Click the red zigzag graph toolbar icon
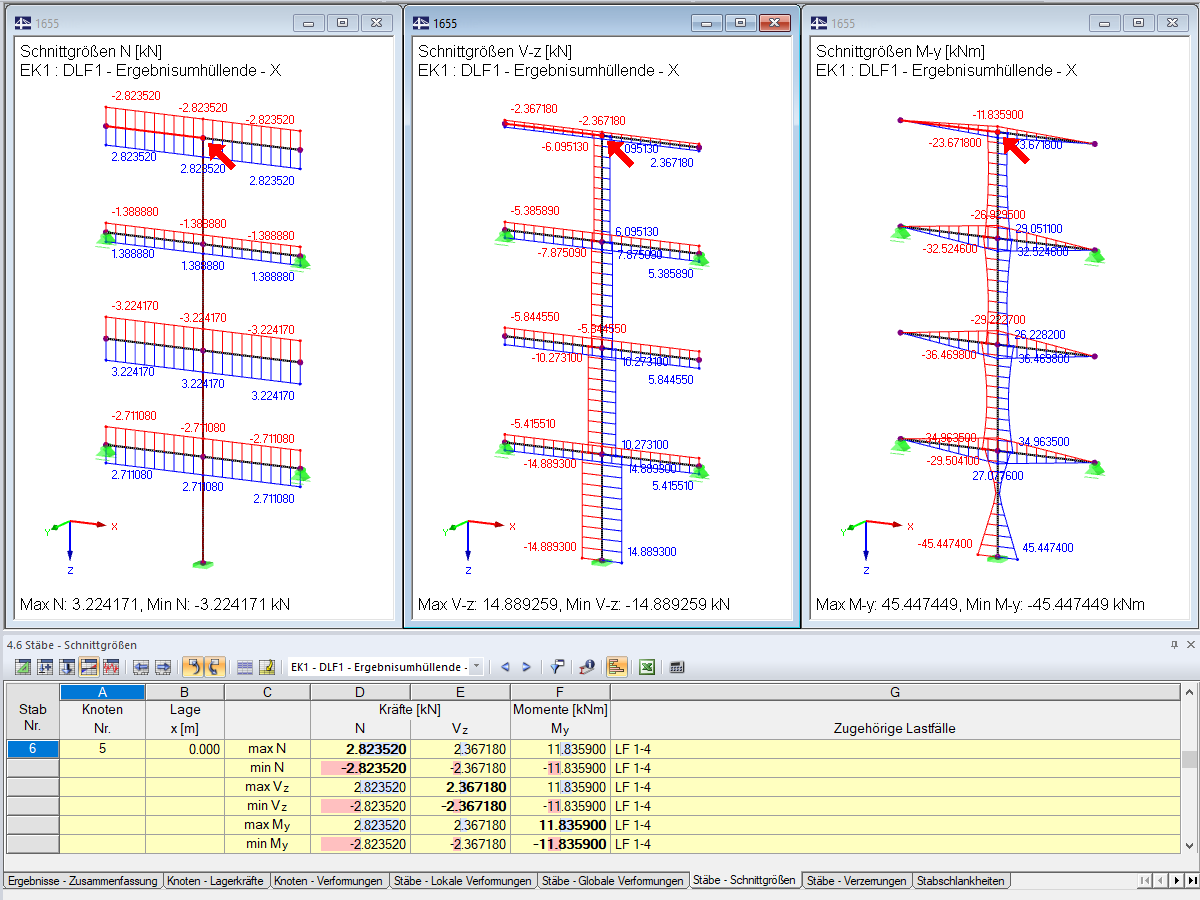1200x900 pixels. click(111, 666)
